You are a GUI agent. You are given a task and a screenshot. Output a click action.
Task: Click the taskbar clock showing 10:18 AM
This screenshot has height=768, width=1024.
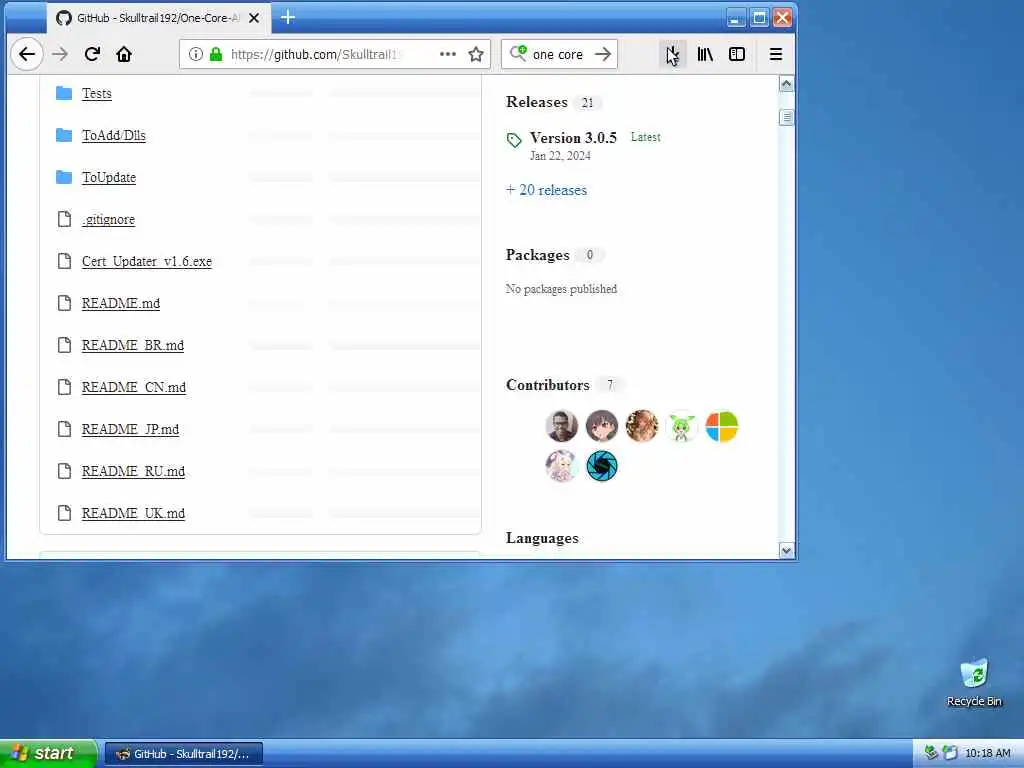[x=987, y=754]
